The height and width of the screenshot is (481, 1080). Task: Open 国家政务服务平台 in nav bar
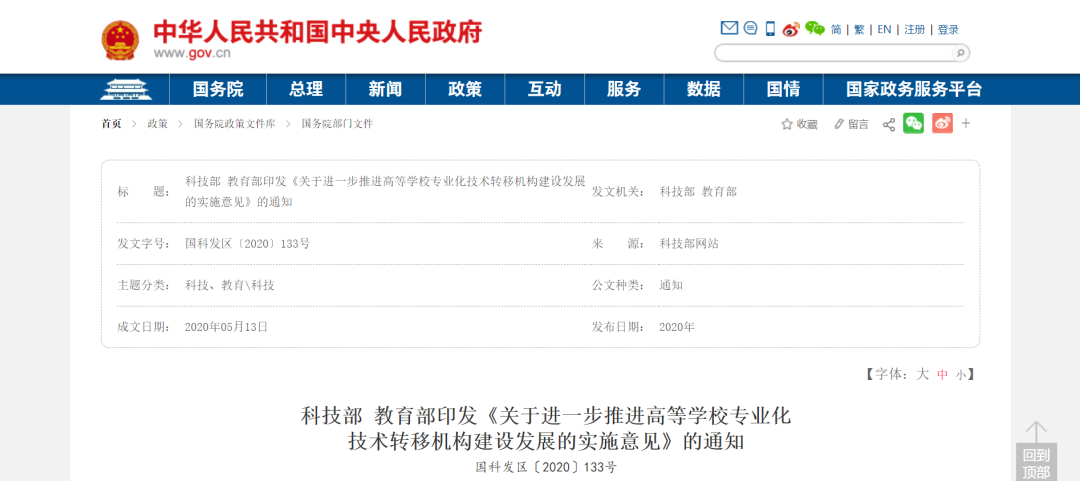(x=914, y=90)
